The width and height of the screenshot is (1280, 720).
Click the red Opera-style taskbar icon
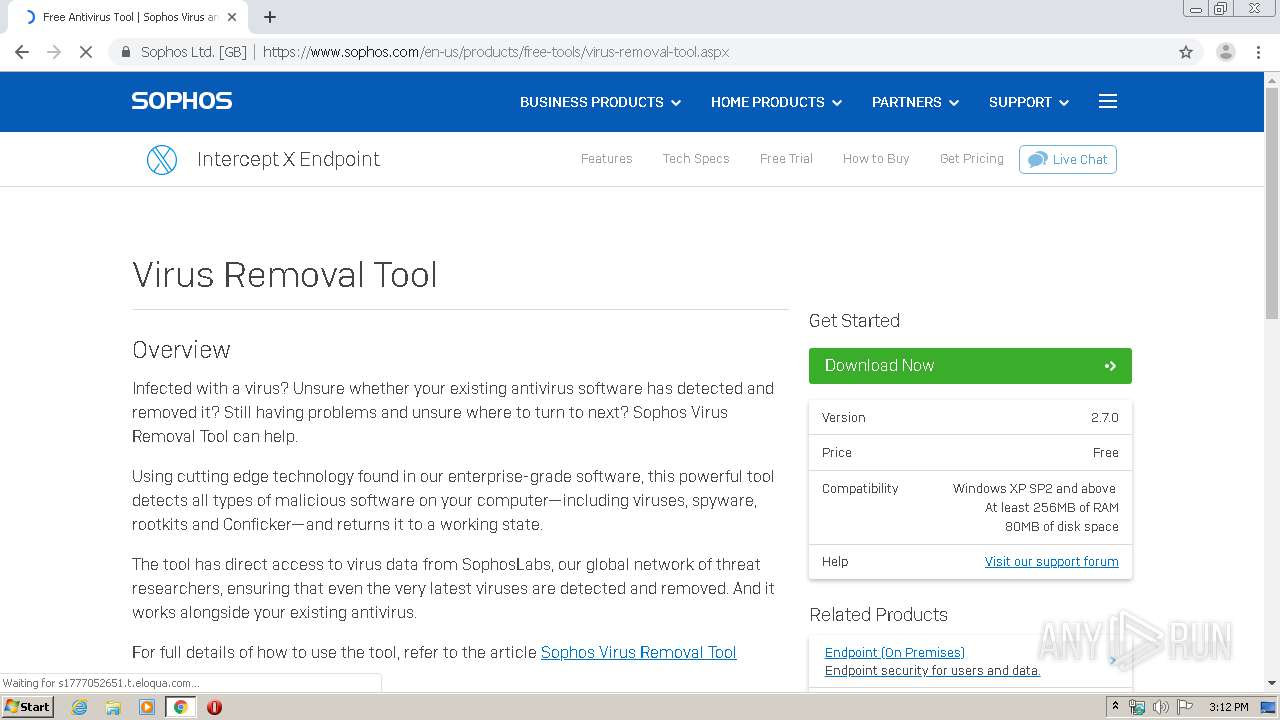(214, 707)
